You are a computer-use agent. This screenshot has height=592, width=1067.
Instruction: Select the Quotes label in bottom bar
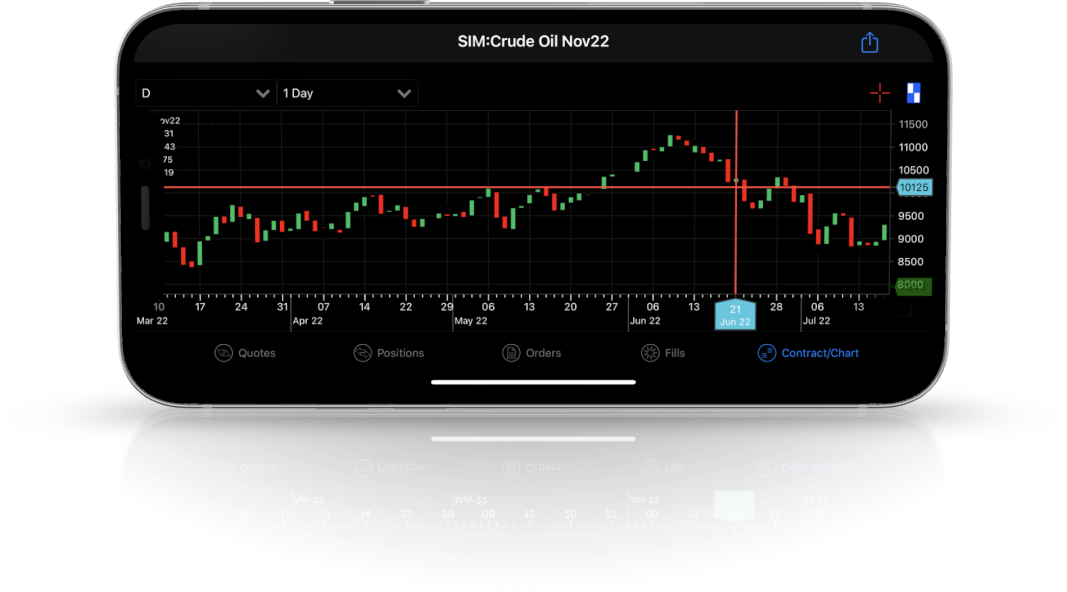[257, 353]
